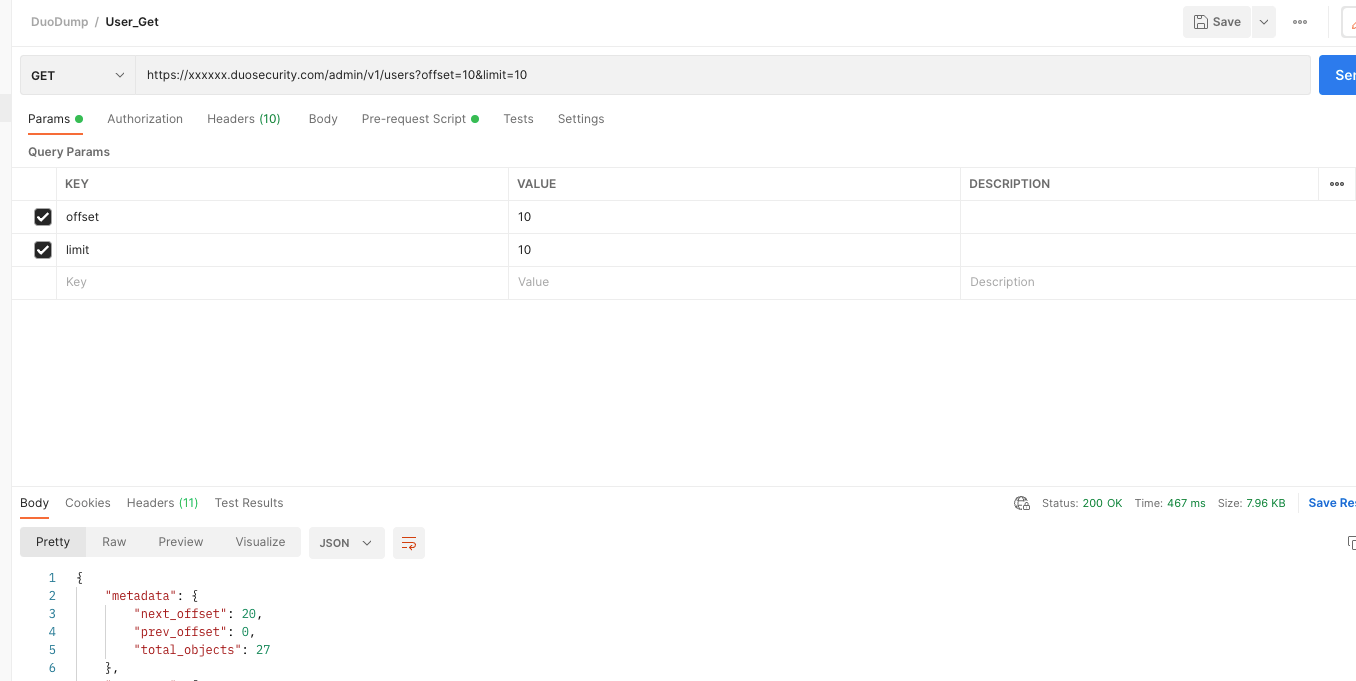Open the DuoDump collection breadcrumb

[x=58, y=21]
